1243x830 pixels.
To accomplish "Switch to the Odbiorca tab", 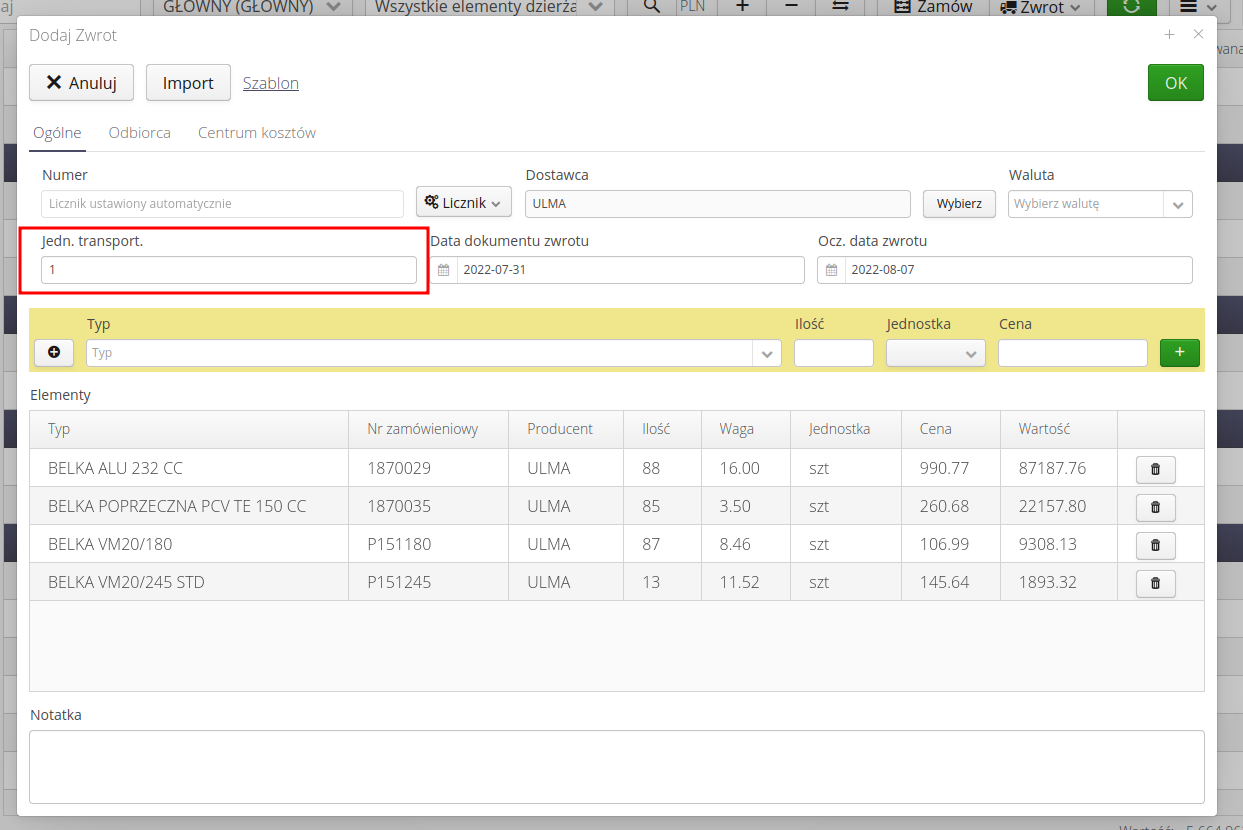I will pos(139,132).
